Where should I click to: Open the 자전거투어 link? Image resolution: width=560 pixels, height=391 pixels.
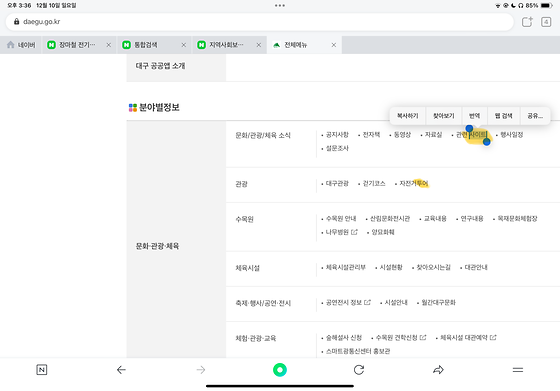click(x=414, y=184)
